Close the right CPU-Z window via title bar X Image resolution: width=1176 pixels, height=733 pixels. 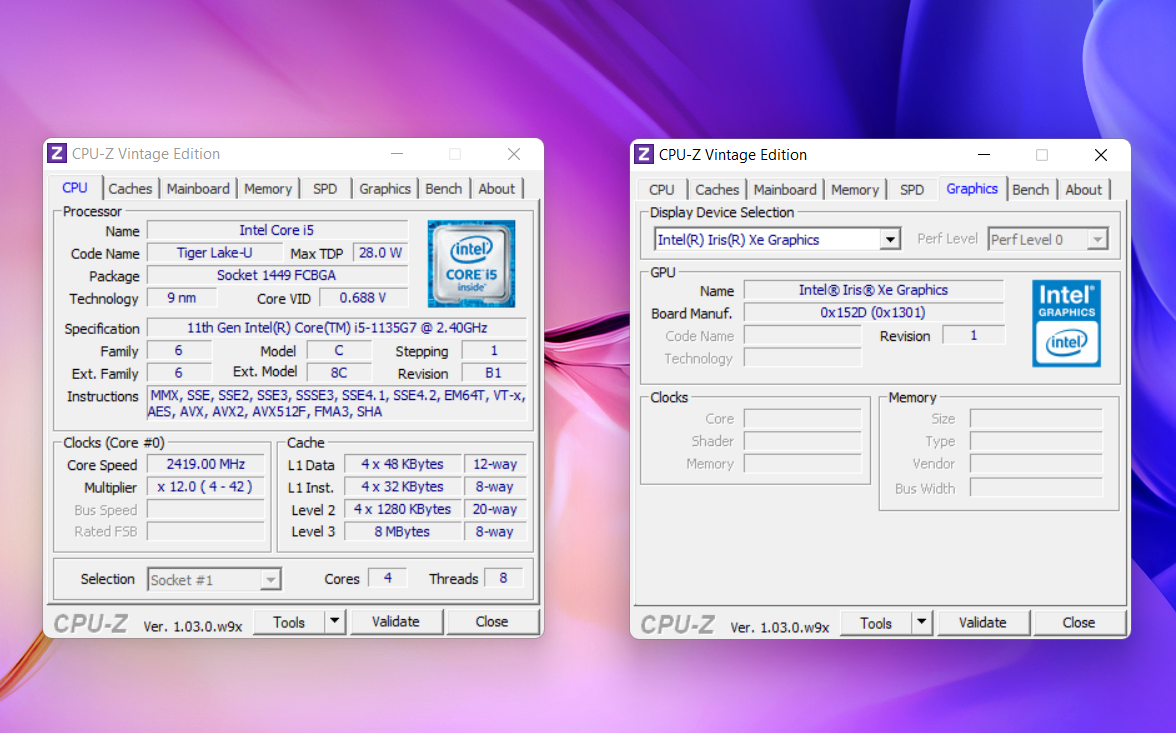click(1100, 155)
